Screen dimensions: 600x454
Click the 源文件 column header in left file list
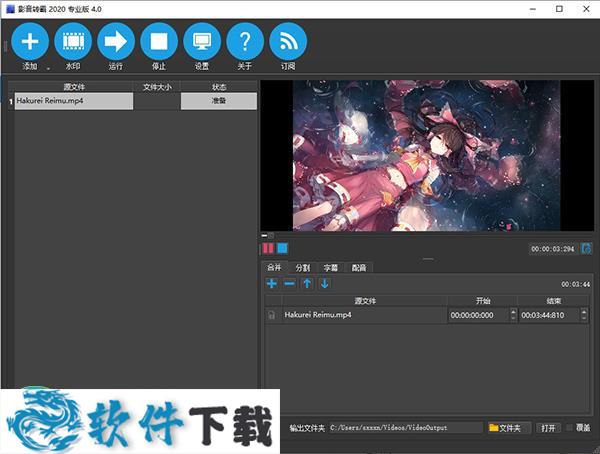point(74,87)
